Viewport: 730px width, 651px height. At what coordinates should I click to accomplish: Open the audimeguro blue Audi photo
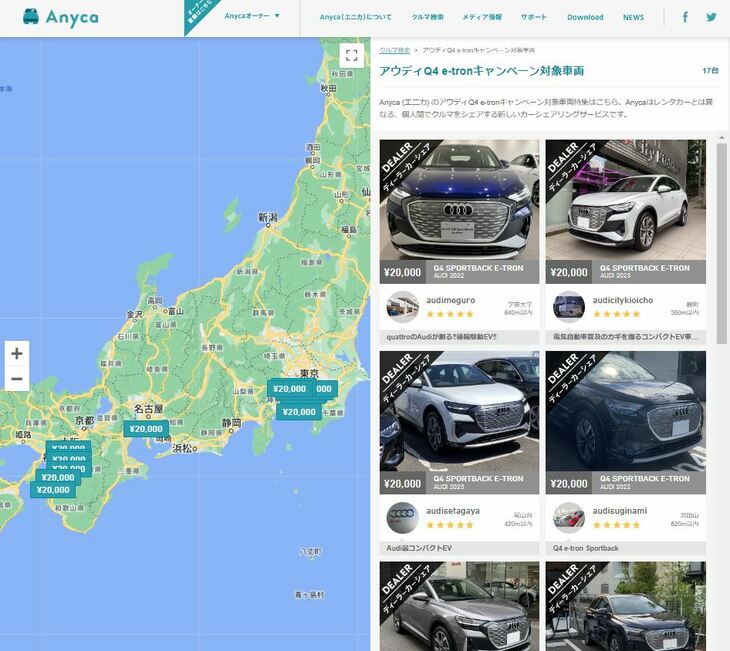(459, 200)
